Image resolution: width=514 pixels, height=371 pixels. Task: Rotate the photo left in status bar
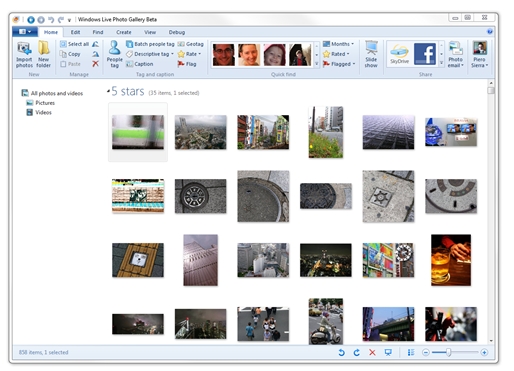click(341, 352)
